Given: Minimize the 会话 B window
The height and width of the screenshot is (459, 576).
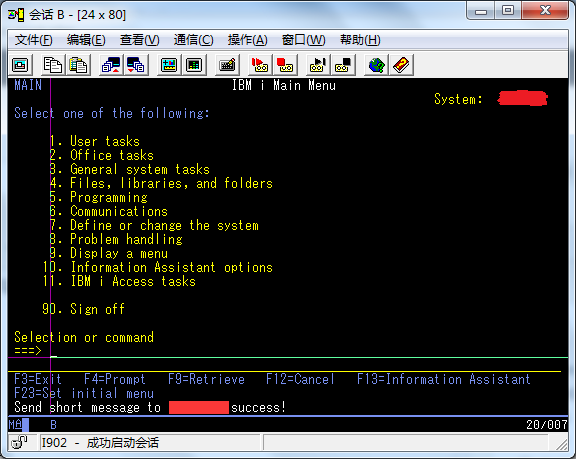Looking at the screenshot, I should pos(481,12).
